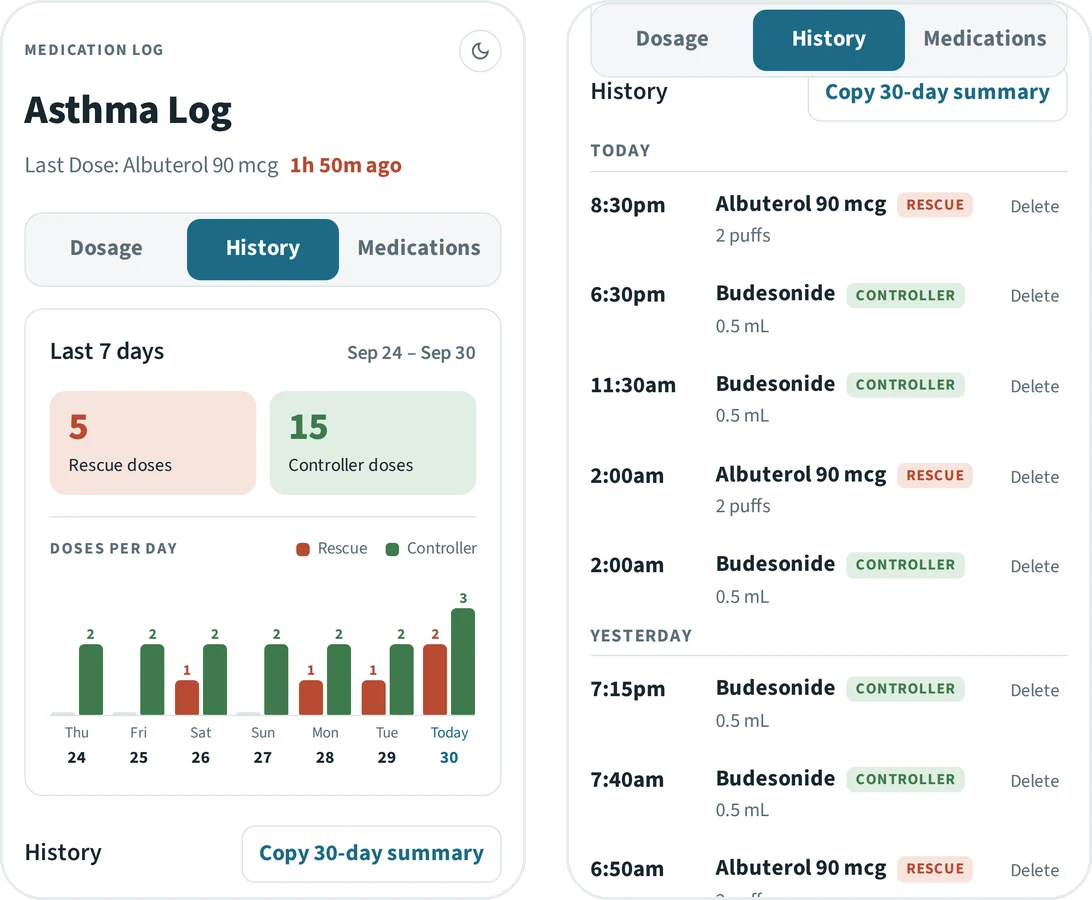Screen dimensions: 1092x900
Task: Click the 'Asthma Log' title
Action: pyautogui.click(x=128, y=111)
